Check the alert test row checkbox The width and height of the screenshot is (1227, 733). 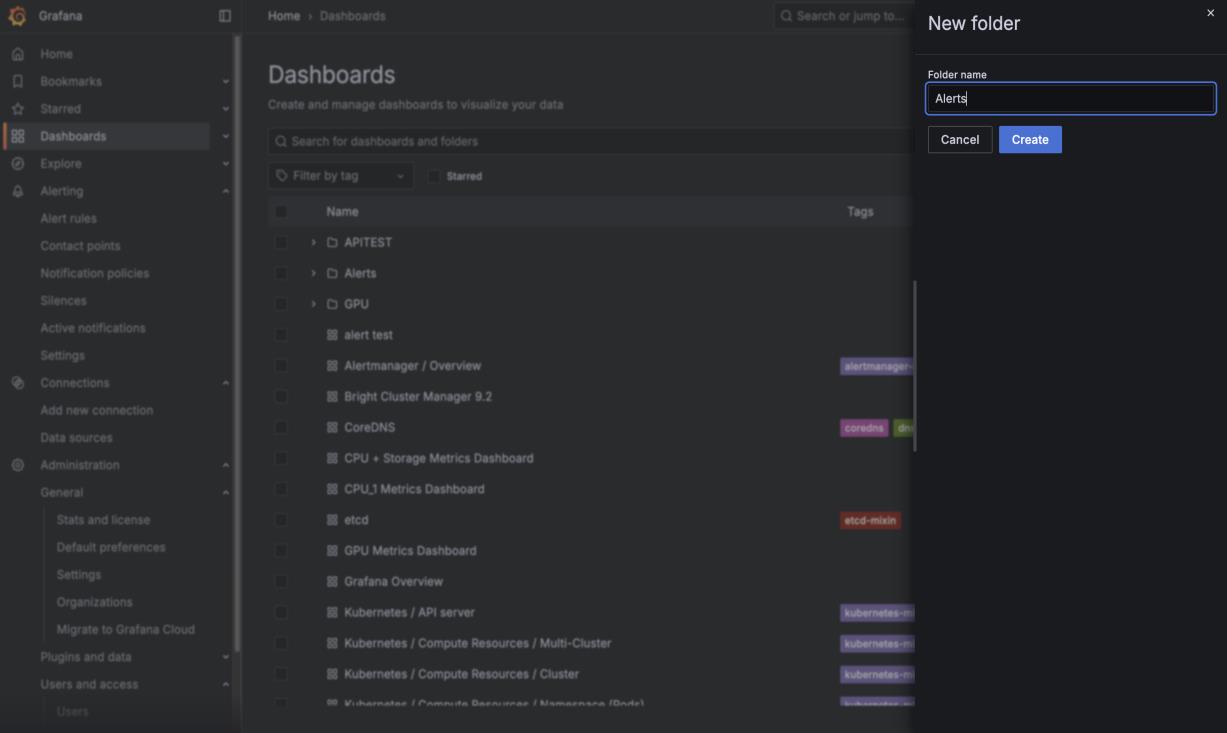281,335
